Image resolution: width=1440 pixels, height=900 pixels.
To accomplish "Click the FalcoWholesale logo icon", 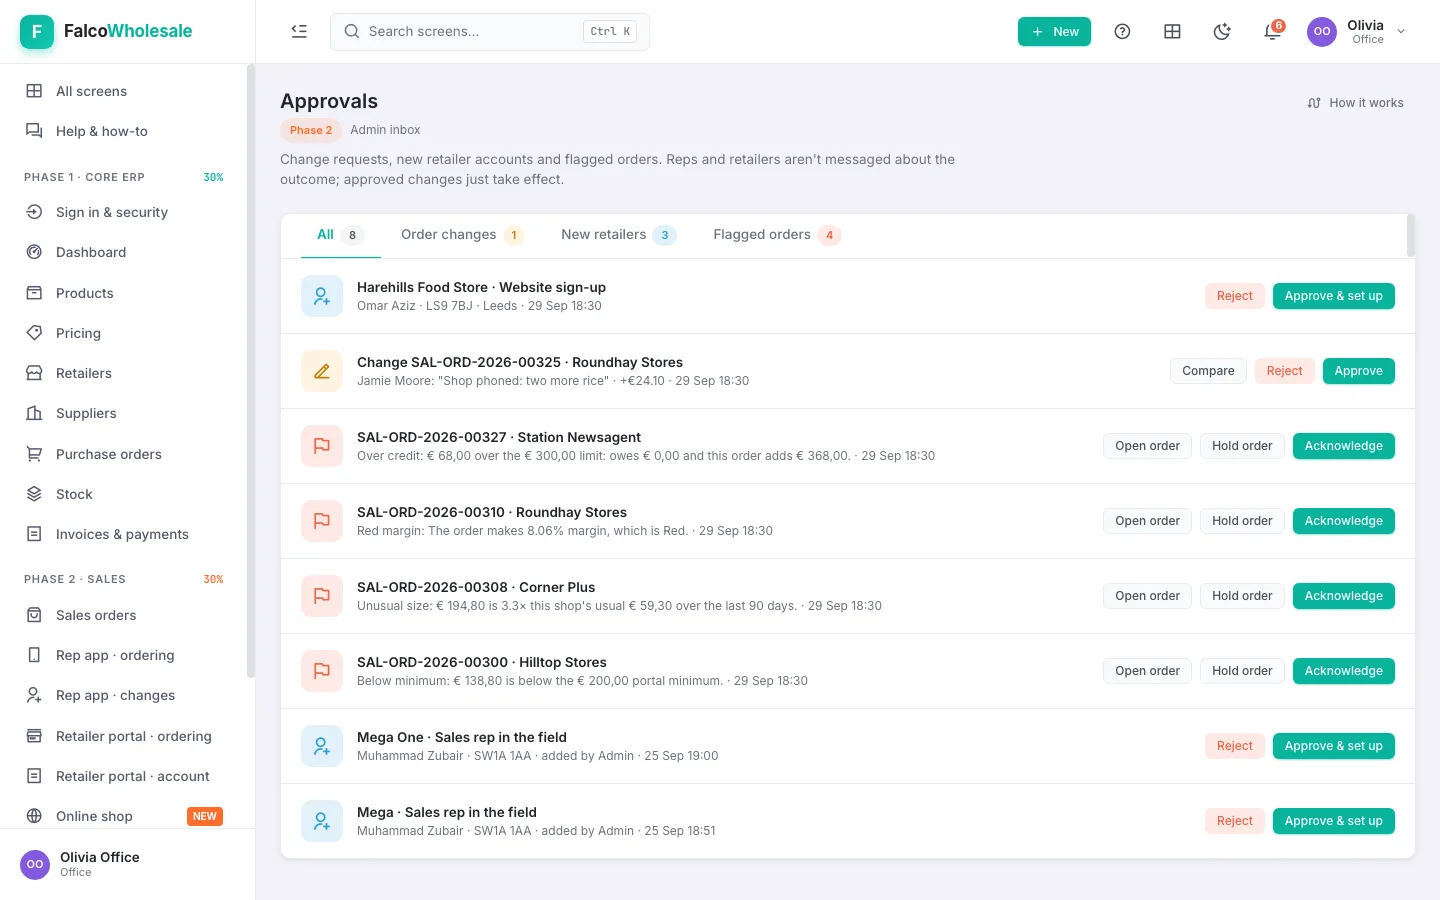I will [x=37, y=31].
